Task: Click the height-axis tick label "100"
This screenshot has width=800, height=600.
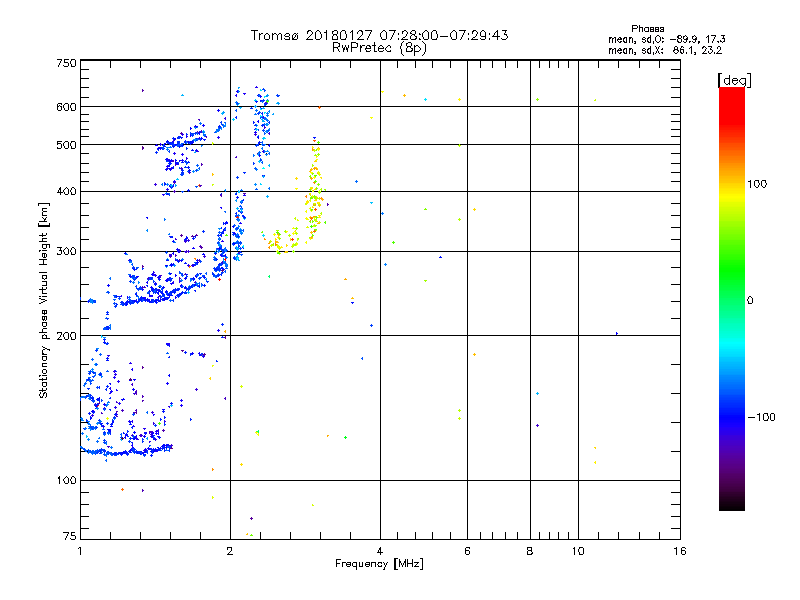Action: (66, 481)
